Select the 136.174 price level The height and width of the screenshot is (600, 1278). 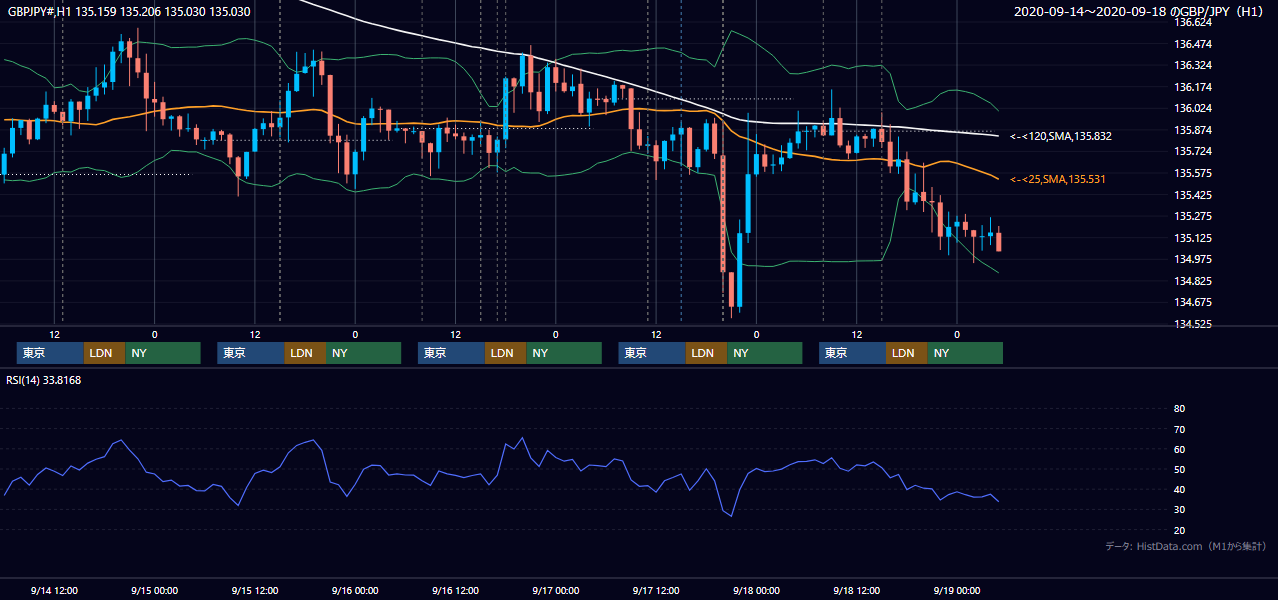click(1192, 87)
